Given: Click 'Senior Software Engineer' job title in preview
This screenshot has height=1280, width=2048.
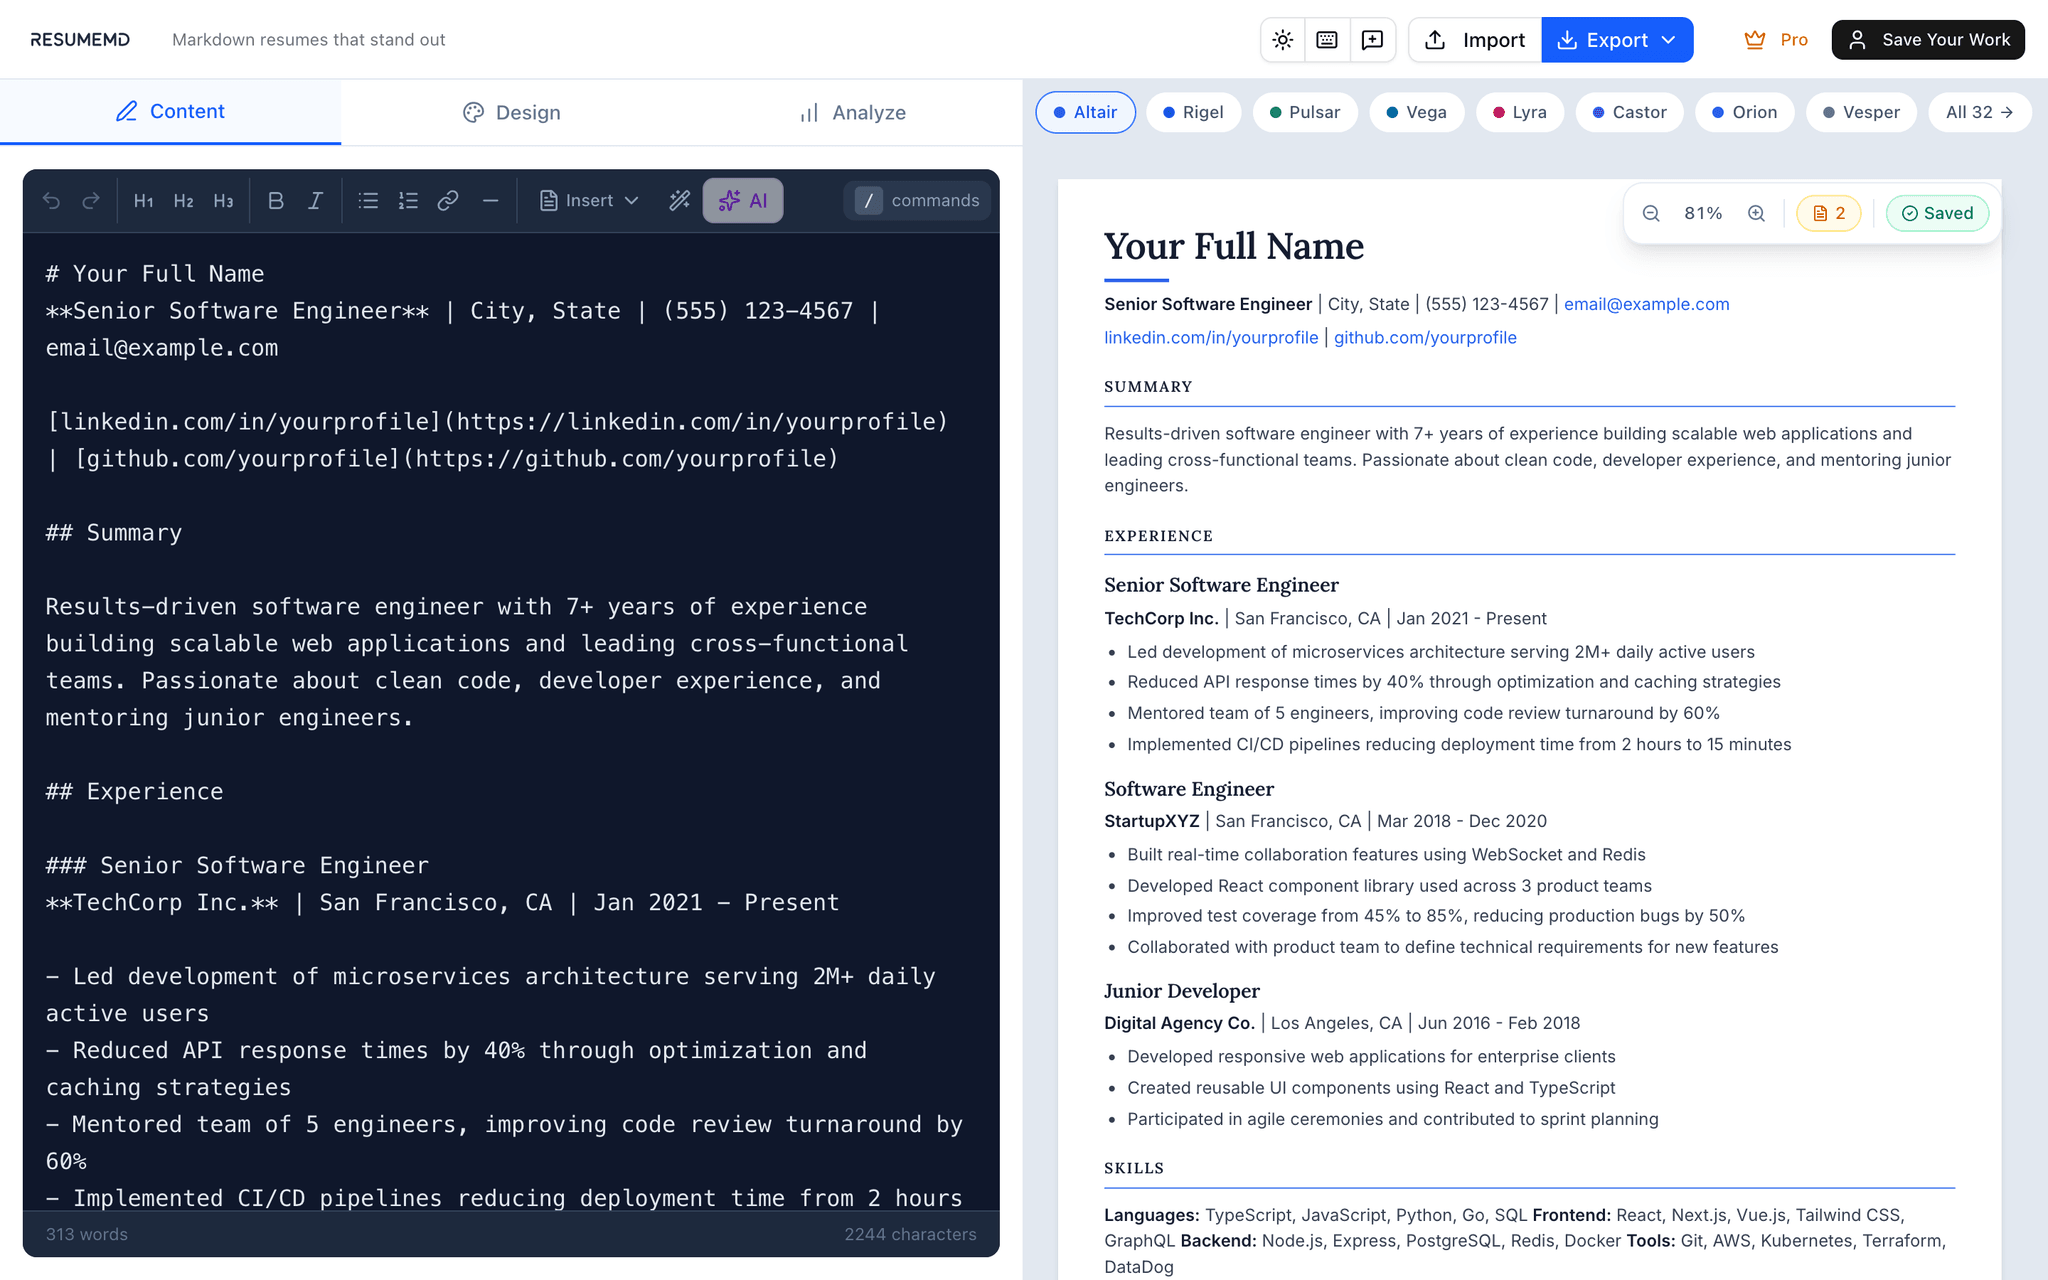Looking at the screenshot, I should tap(1221, 585).
